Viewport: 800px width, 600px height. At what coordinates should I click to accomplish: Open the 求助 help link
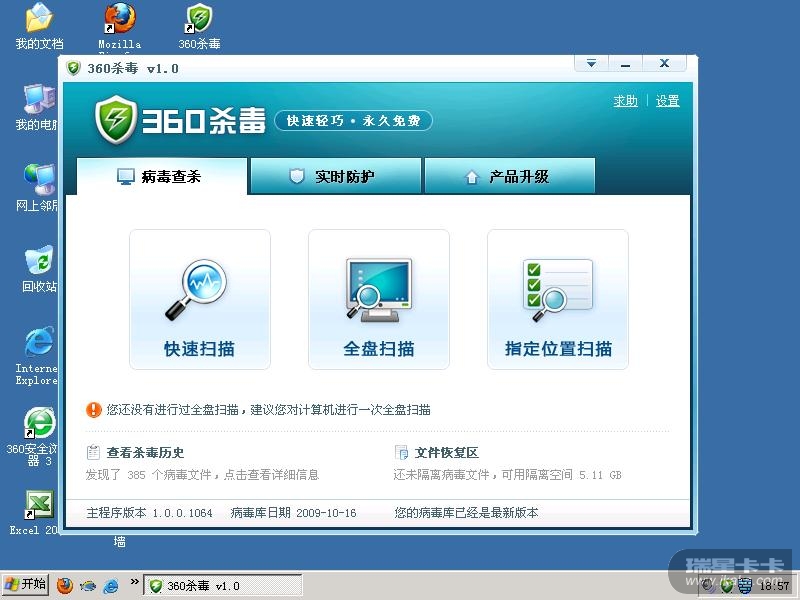626,101
